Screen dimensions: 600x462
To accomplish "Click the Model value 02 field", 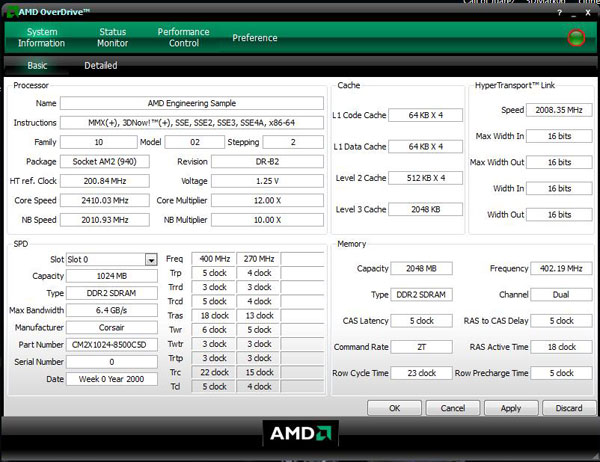I will [x=195, y=142].
